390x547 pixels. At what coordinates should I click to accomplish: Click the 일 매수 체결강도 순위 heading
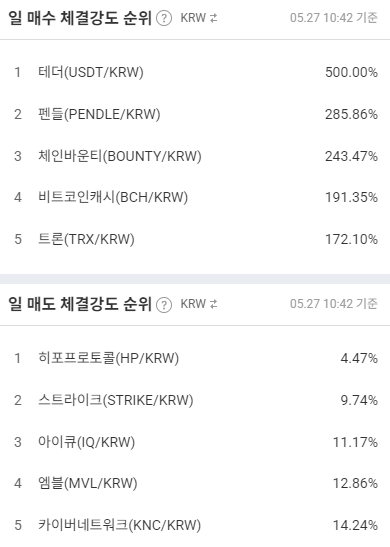tap(80, 18)
